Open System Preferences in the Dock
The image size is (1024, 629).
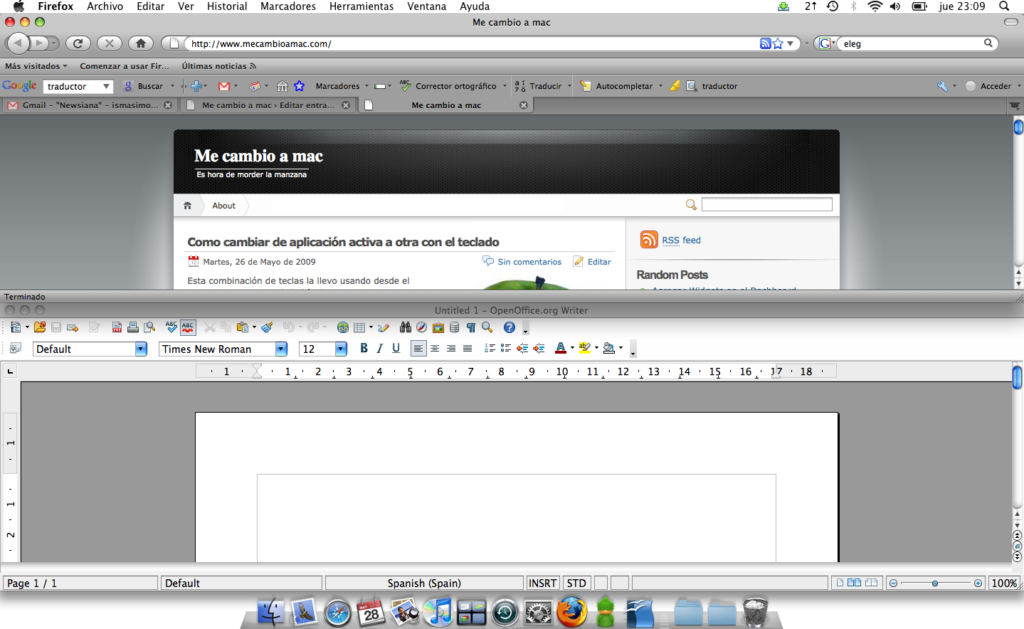pyautogui.click(x=538, y=613)
